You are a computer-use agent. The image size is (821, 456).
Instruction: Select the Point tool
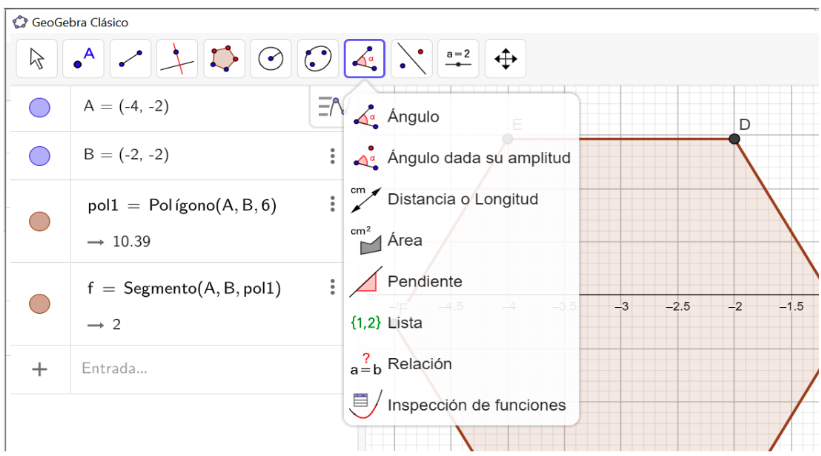(x=83, y=59)
